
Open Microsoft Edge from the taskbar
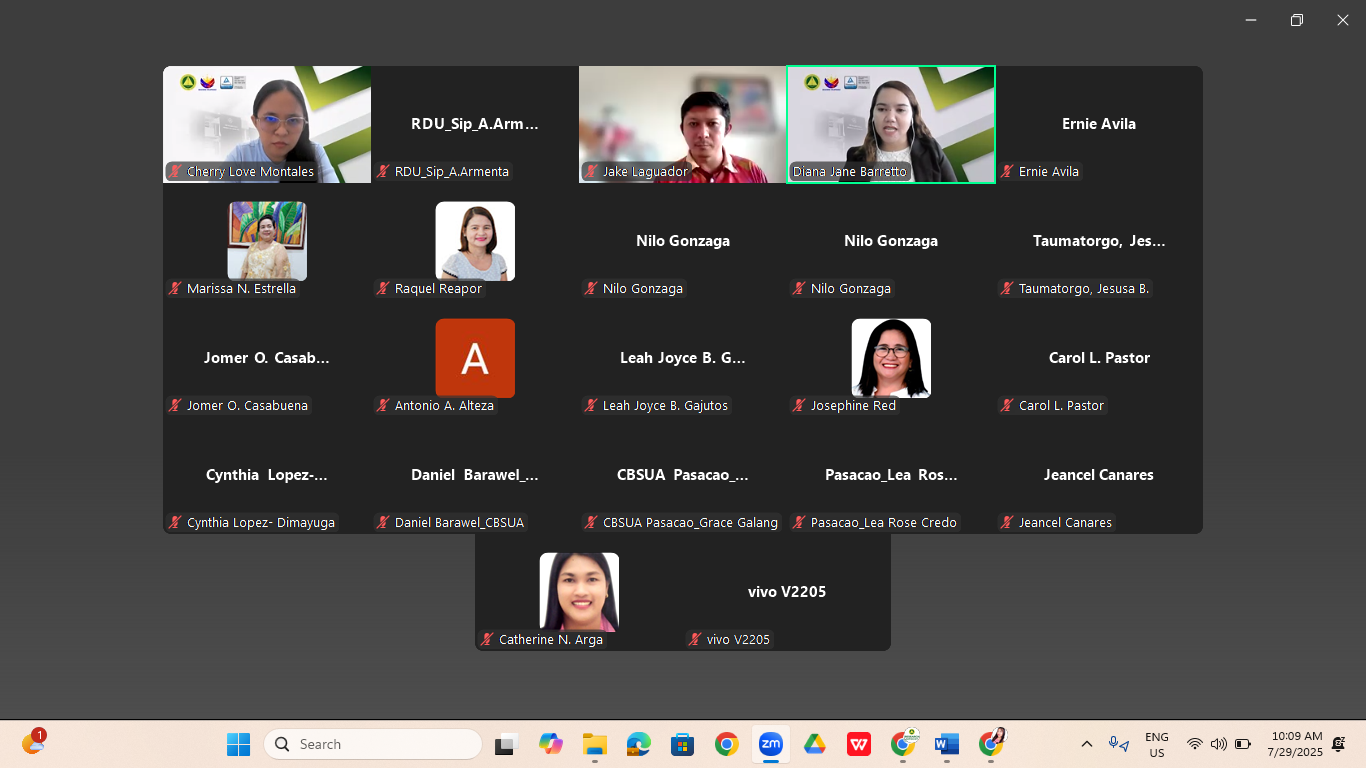638,744
